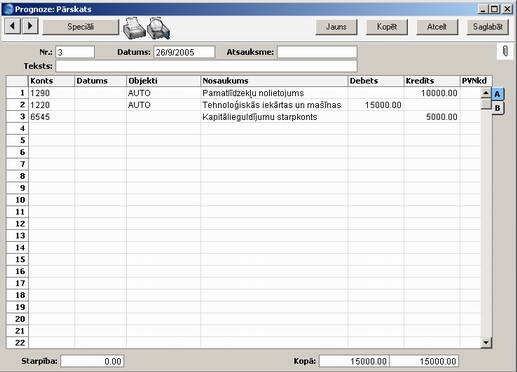Select account cell 1220

(x=52, y=105)
